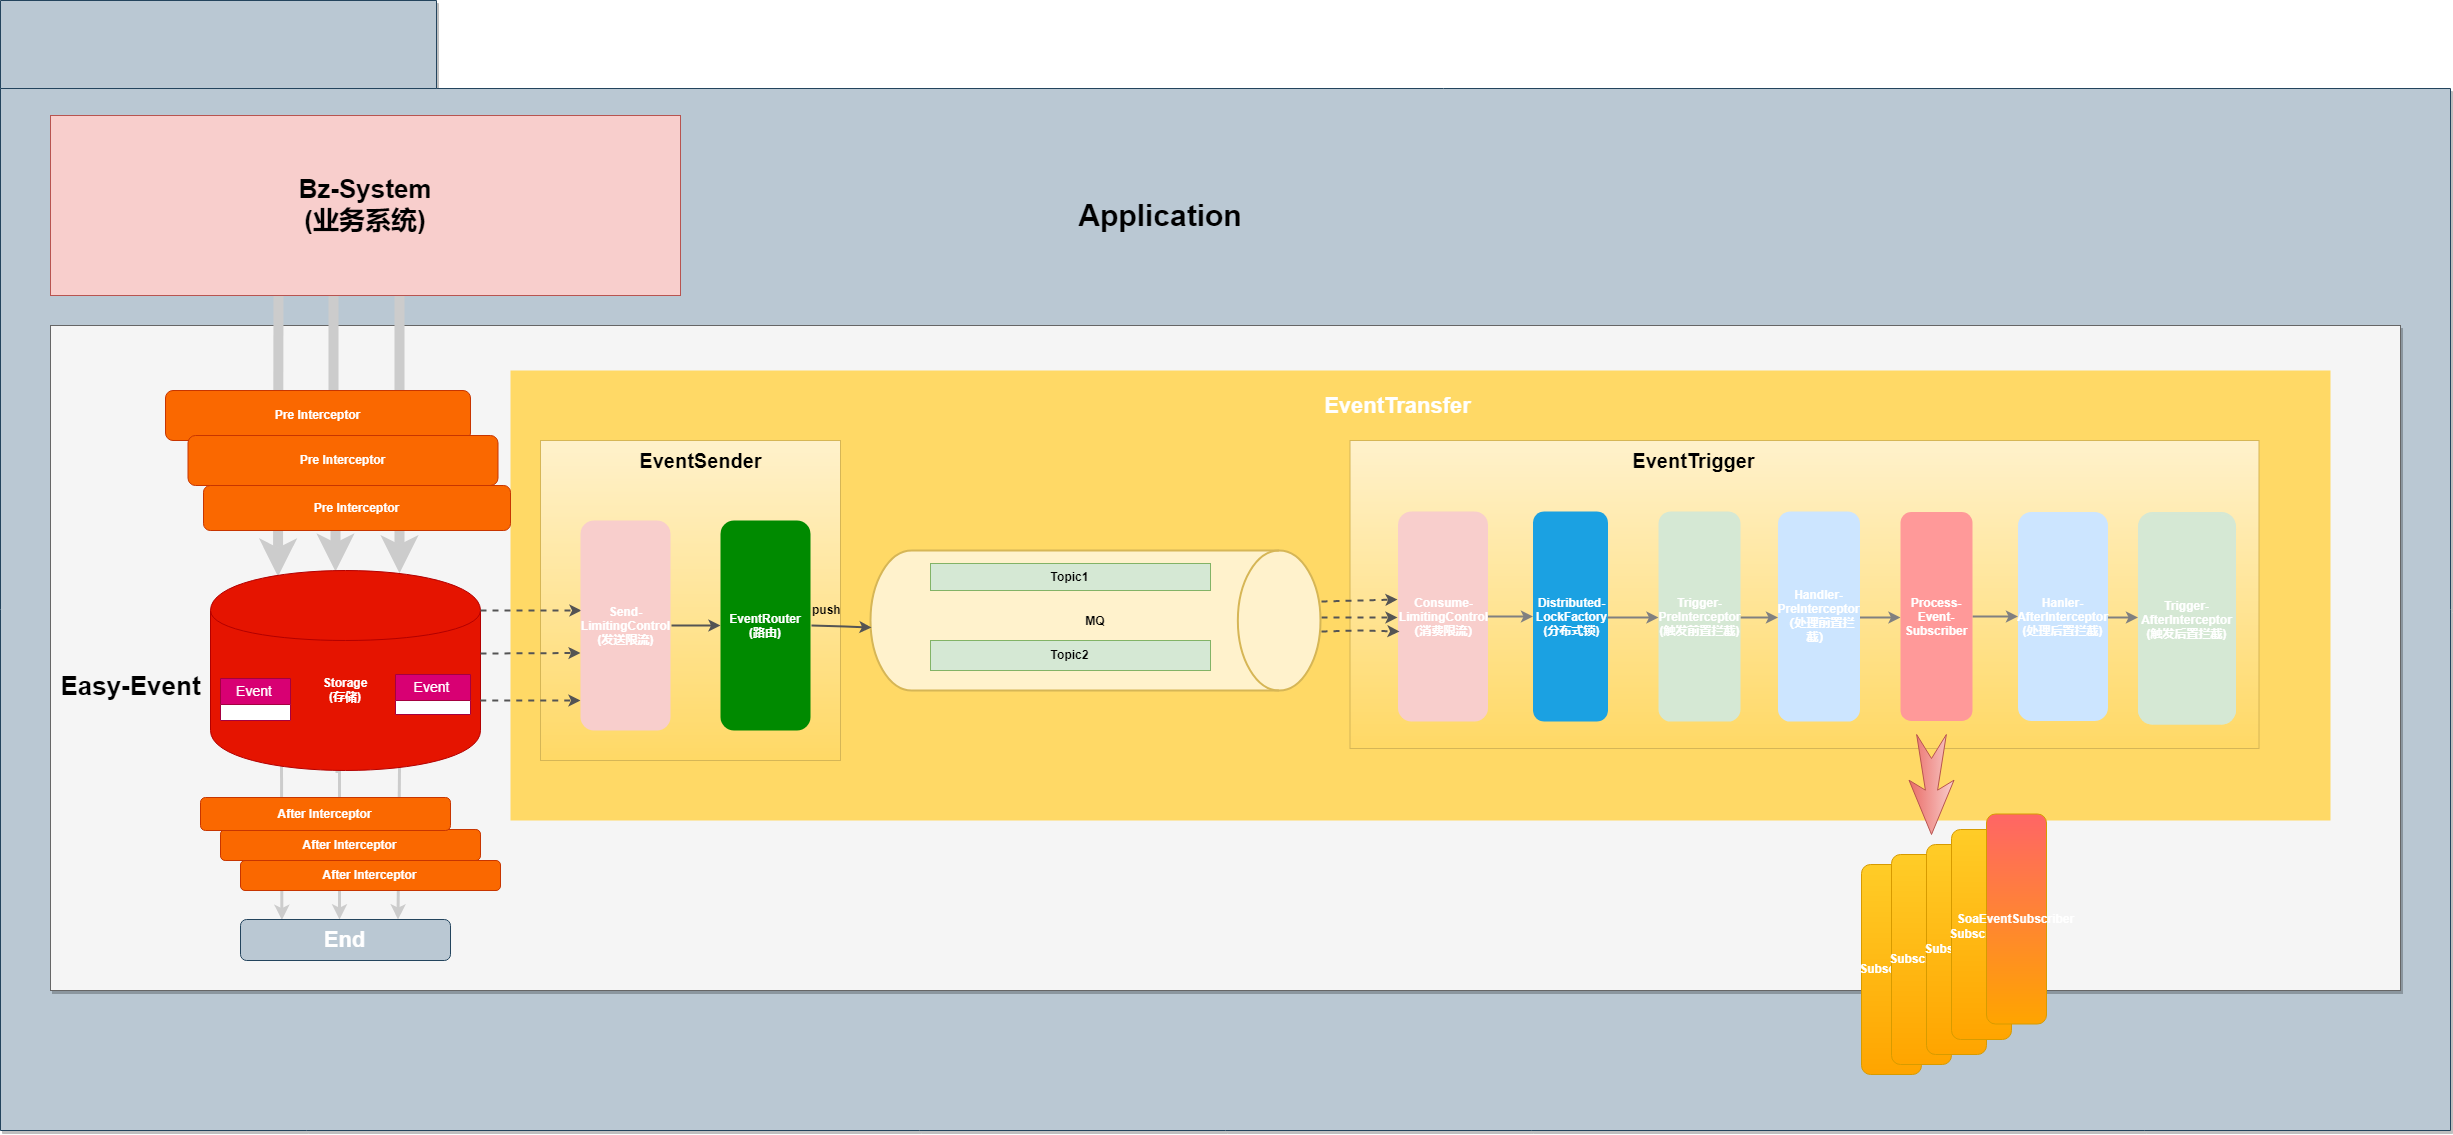The image size is (2453, 1135).
Task: Click the topmost Pre Interceptor bar
Action: 317,414
